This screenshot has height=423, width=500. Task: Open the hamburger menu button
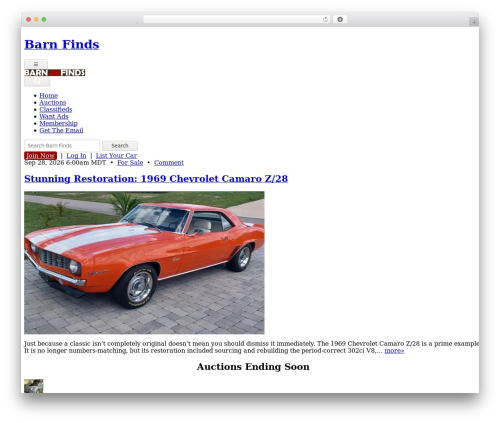point(36,64)
